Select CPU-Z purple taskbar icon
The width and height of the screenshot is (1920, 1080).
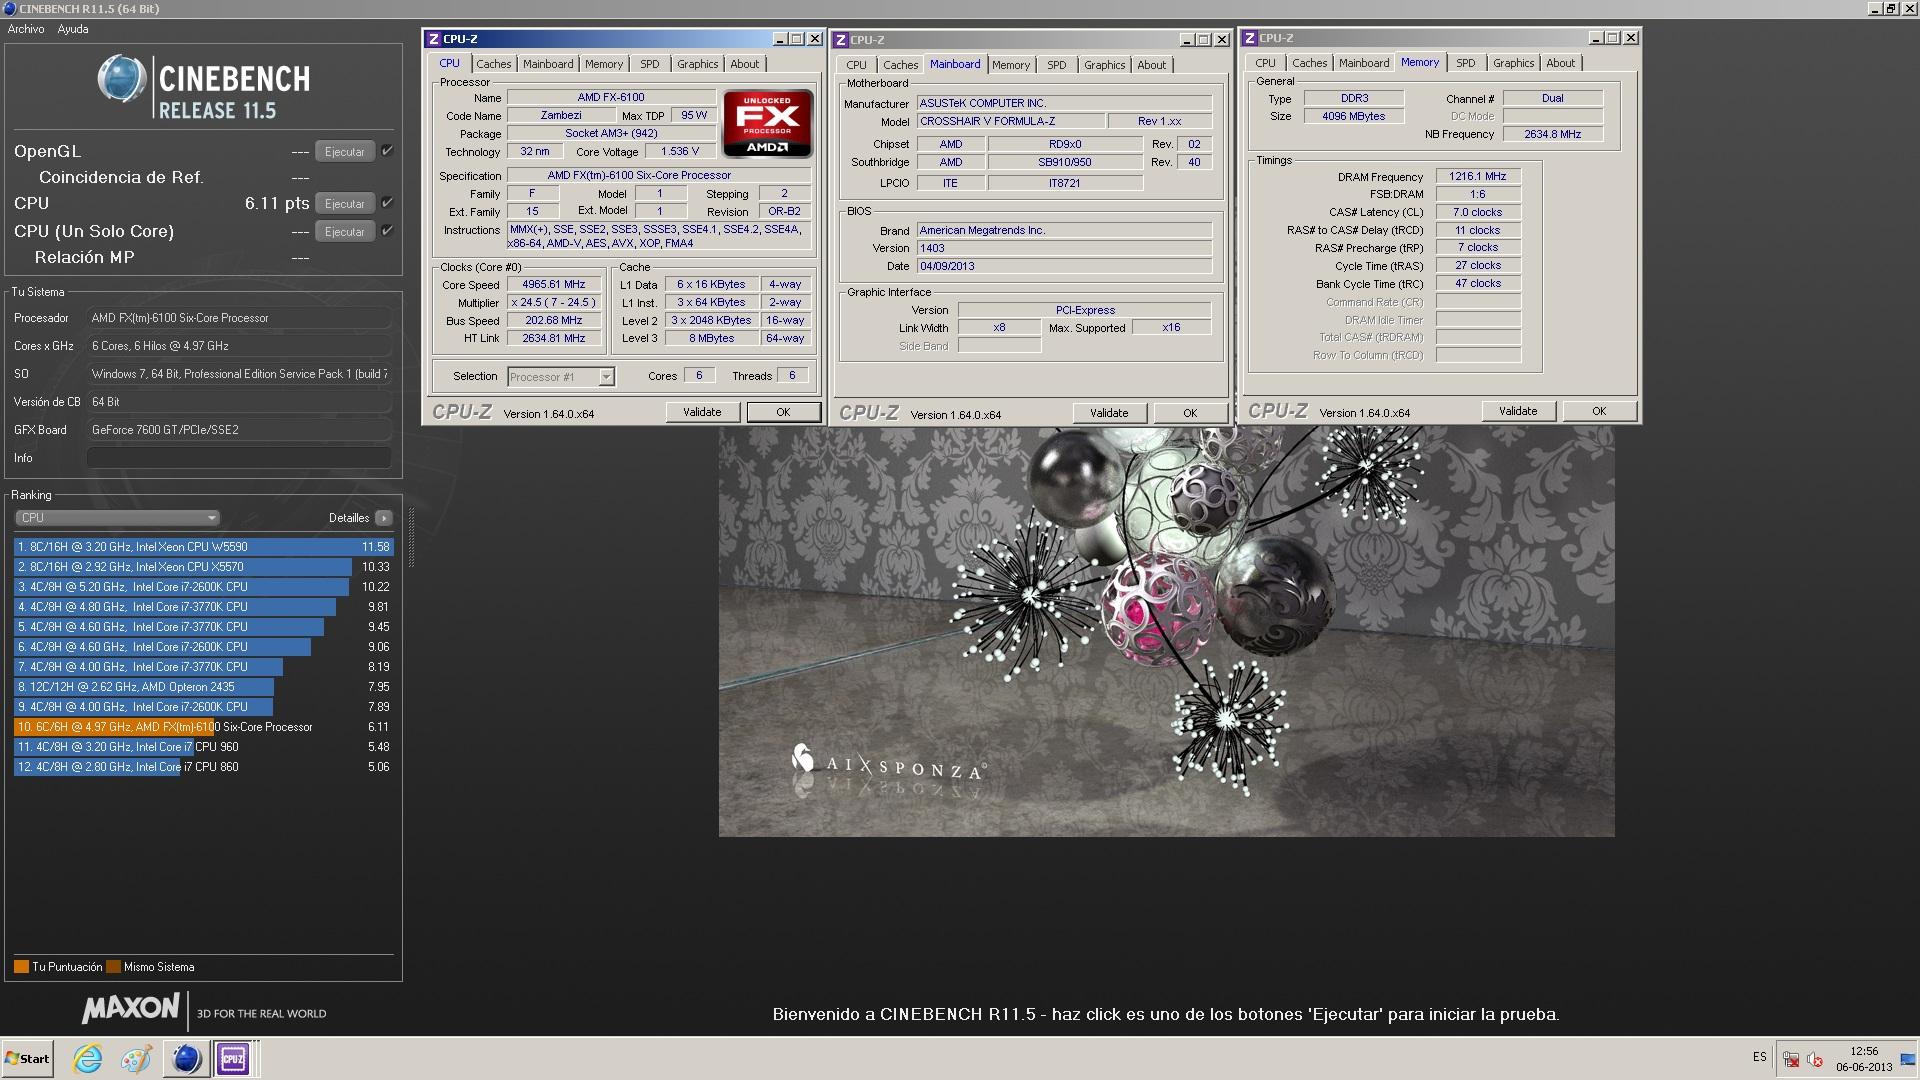(233, 1058)
